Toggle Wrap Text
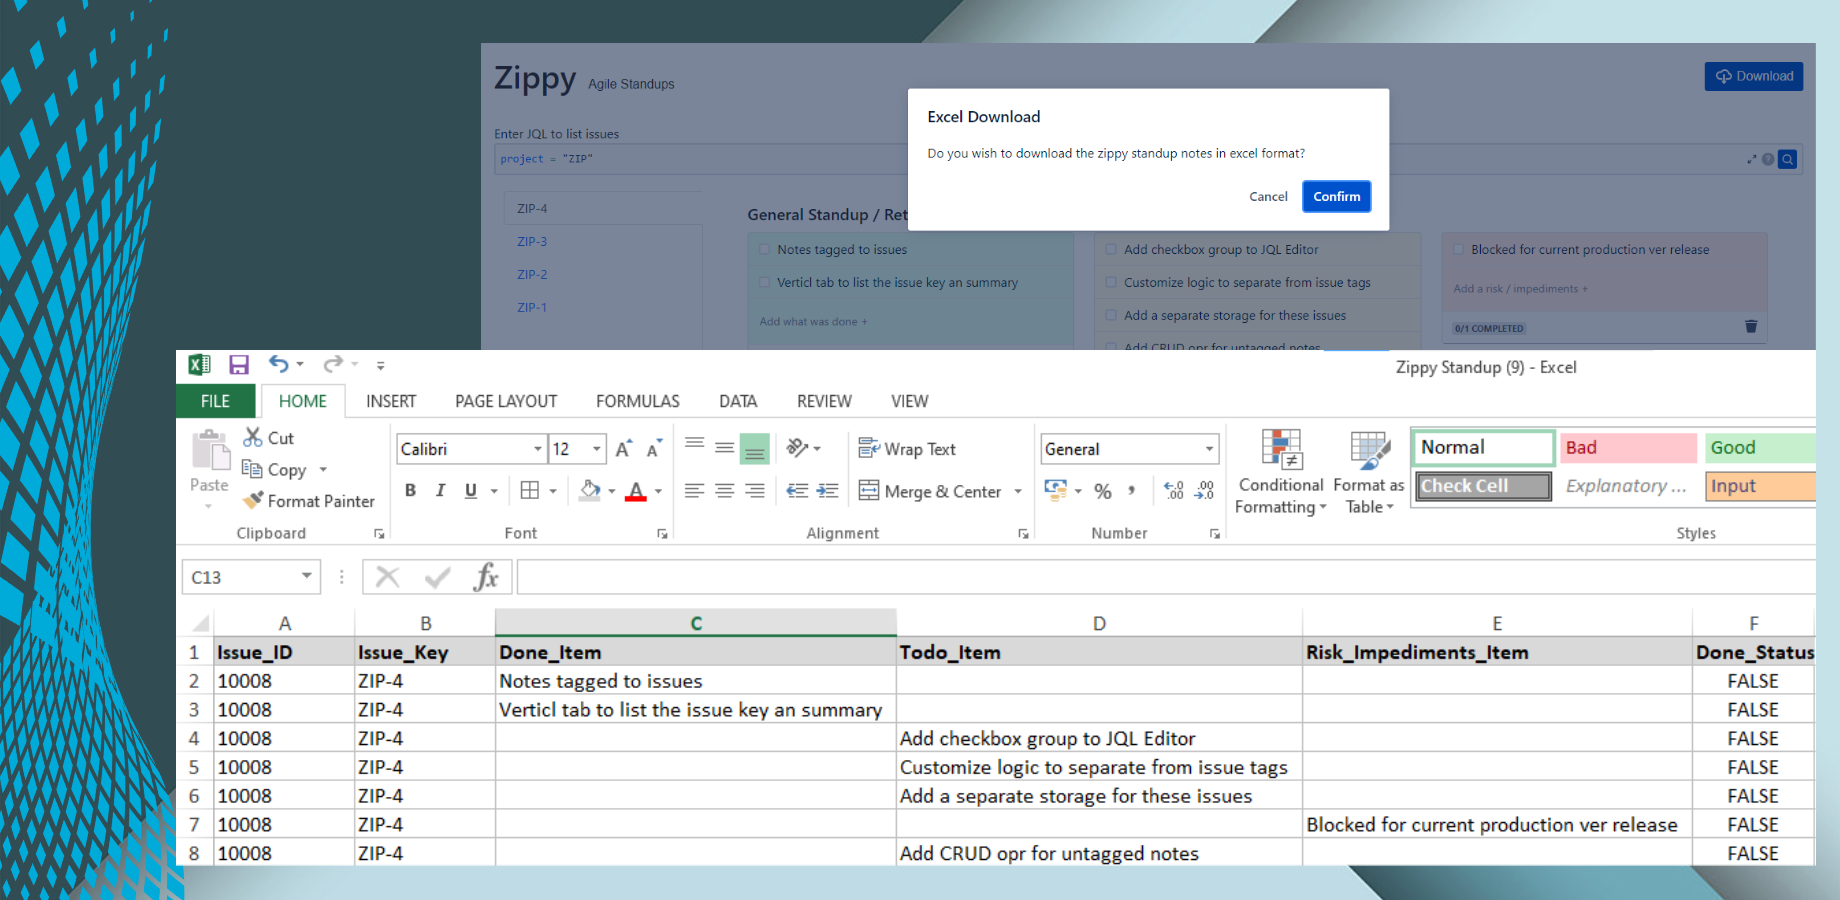The width and height of the screenshot is (1840, 900). pyautogui.click(x=907, y=449)
